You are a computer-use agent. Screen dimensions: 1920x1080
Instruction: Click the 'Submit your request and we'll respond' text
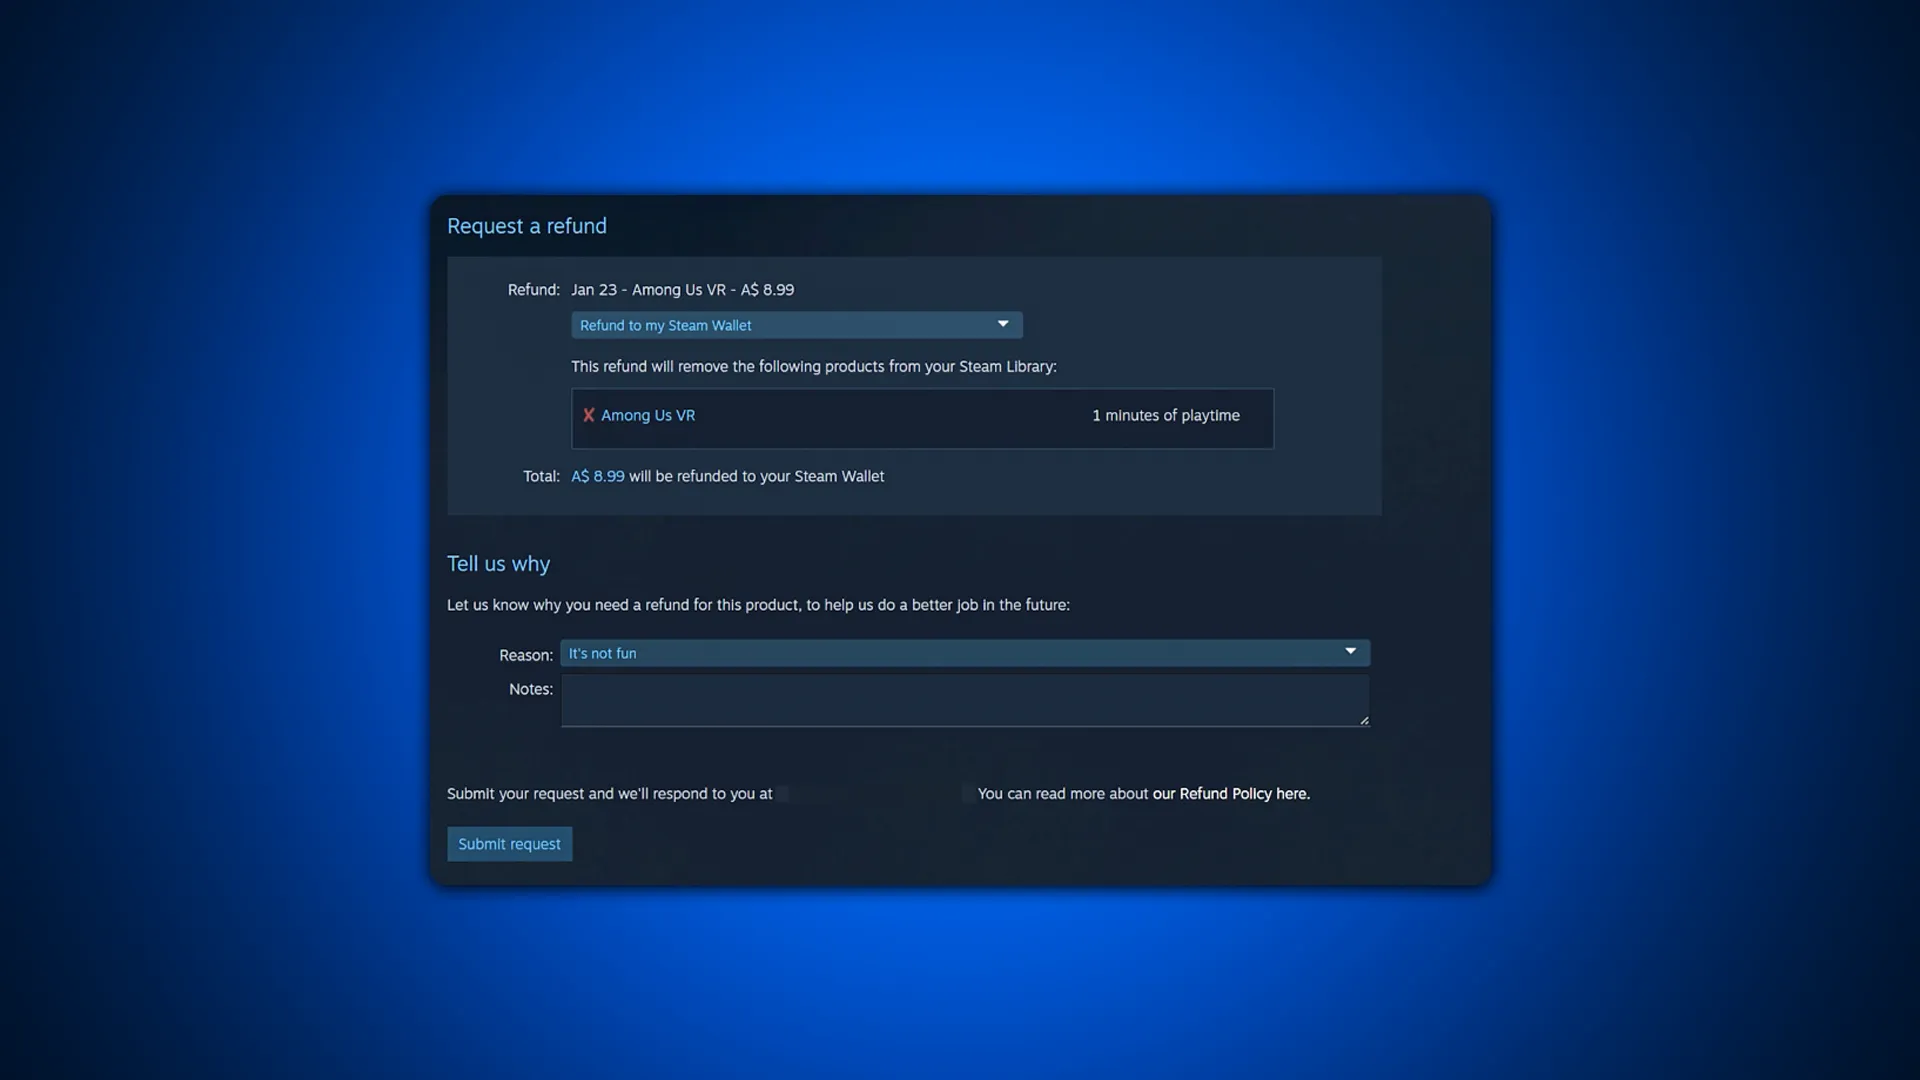[x=609, y=794]
